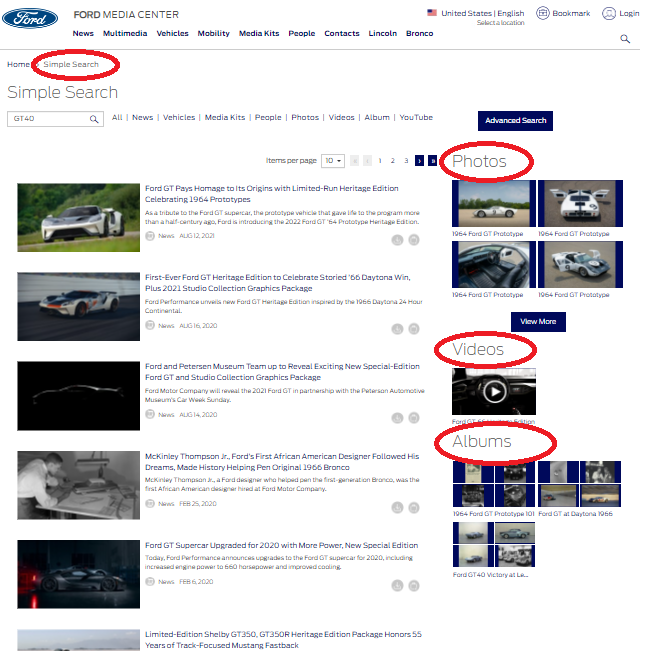Go to results page 2

pyautogui.click(x=392, y=161)
